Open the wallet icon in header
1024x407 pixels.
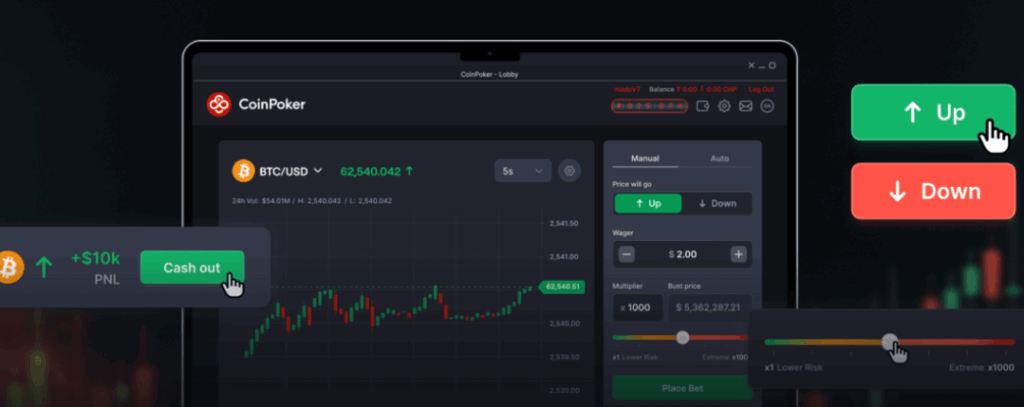point(703,106)
